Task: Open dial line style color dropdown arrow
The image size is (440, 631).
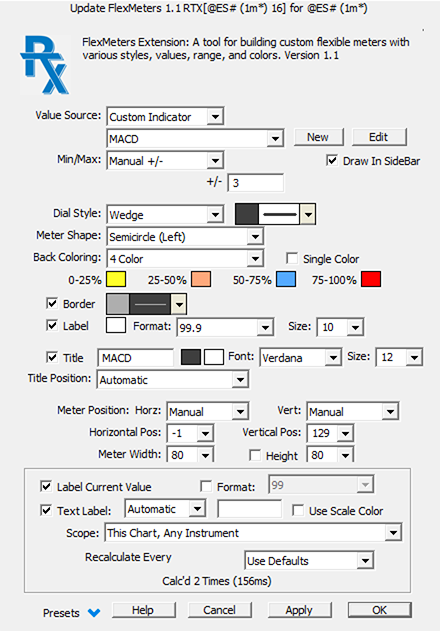Action: point(308,214)
